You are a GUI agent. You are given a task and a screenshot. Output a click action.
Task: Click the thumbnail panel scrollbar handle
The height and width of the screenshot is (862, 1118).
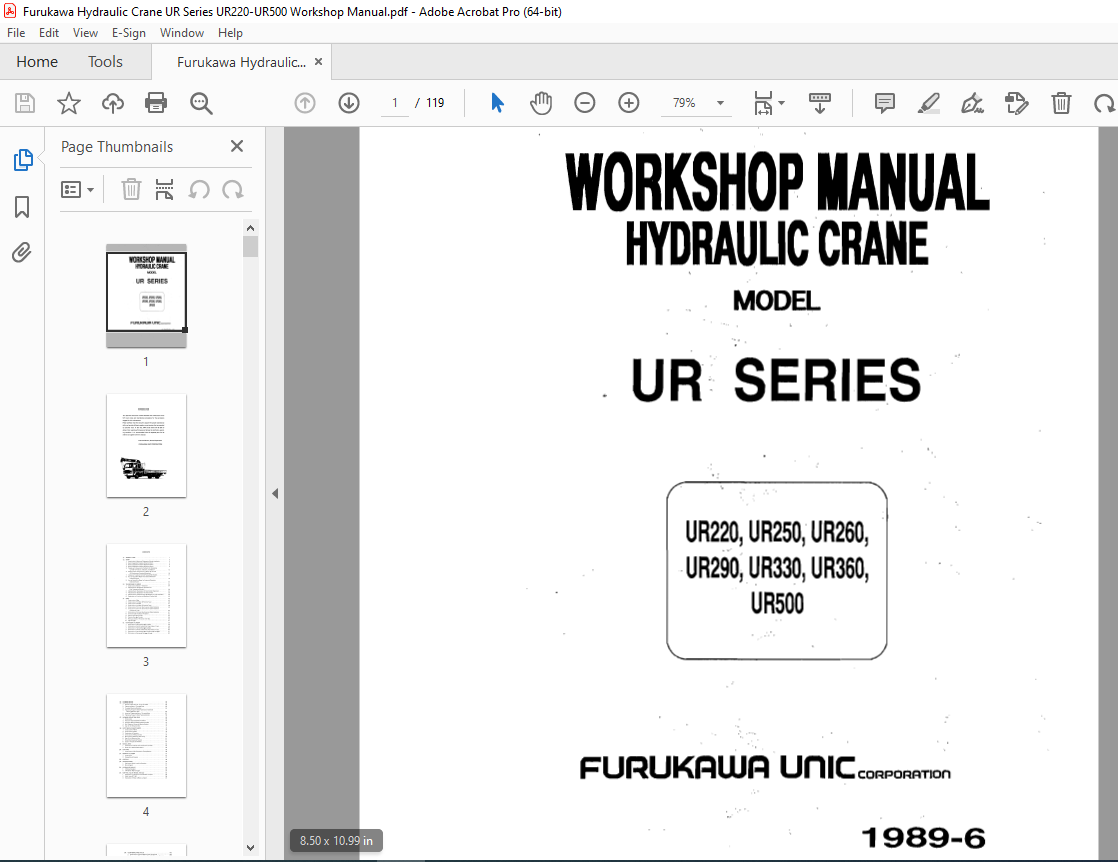click(x=250, y=247)
